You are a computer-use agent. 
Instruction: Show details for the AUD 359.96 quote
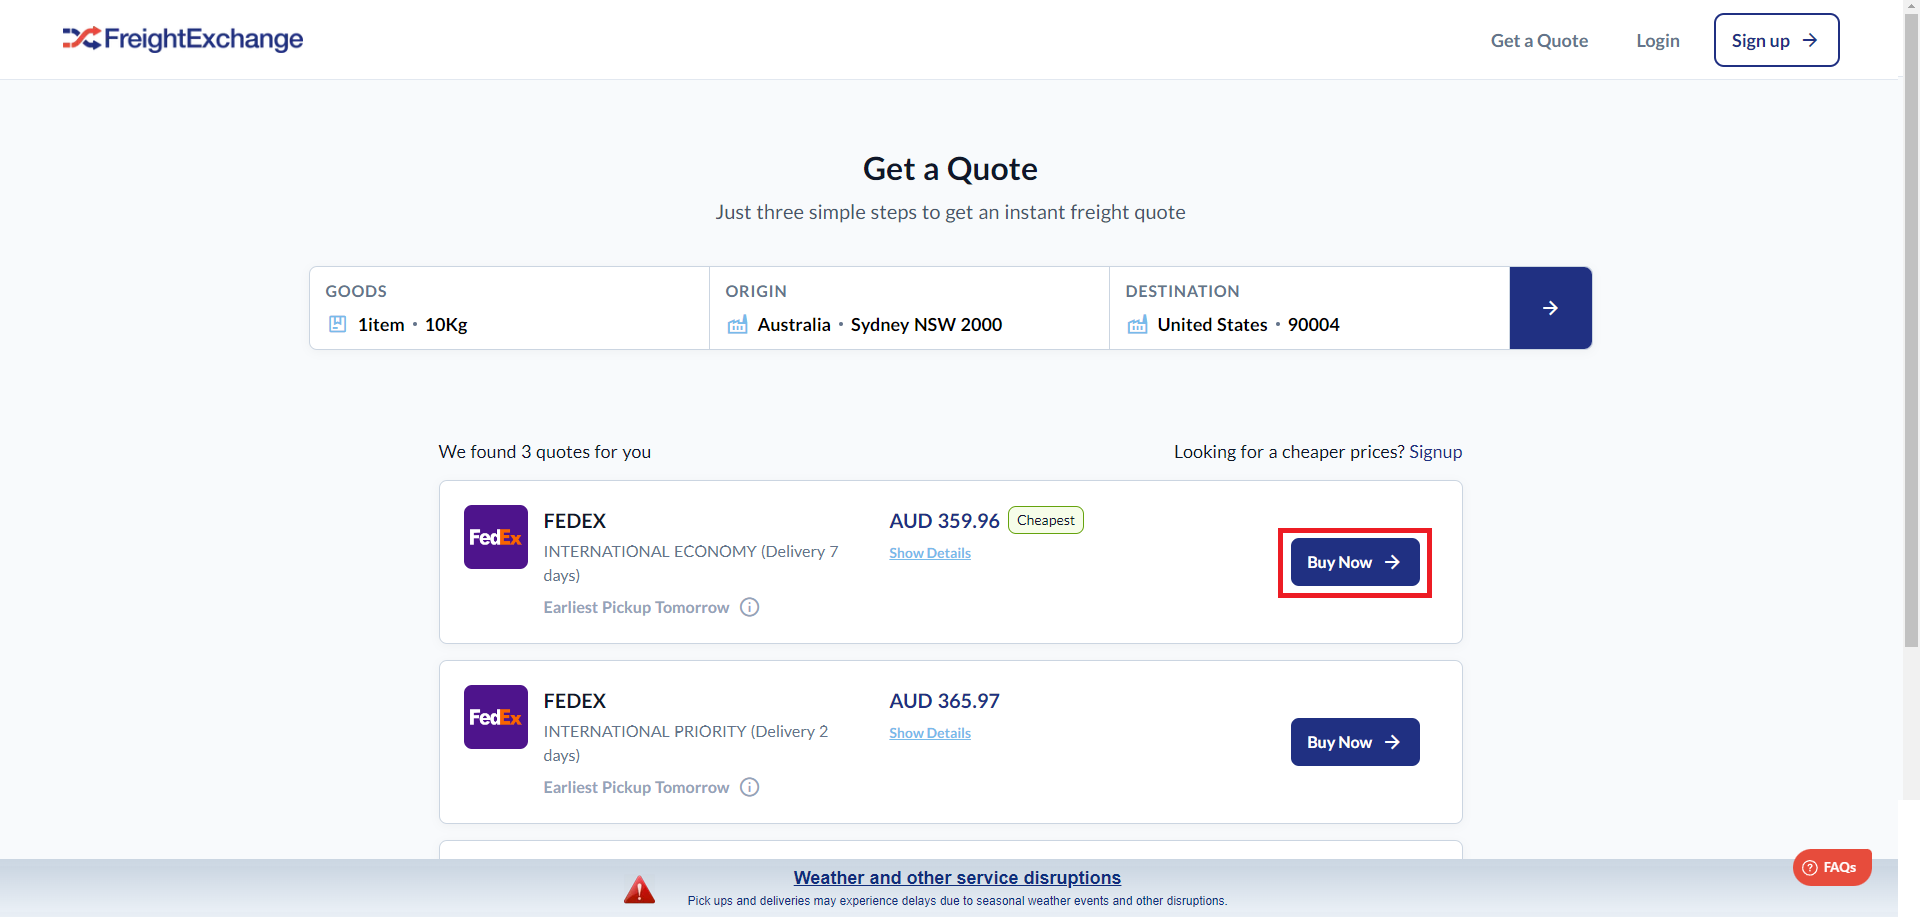pos(930,553)
